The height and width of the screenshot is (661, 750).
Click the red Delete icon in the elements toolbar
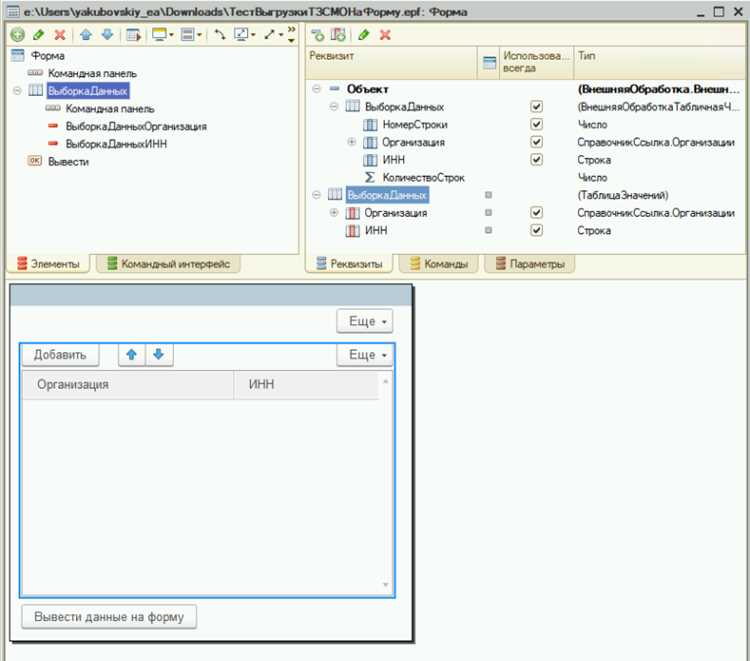point(60,34)
